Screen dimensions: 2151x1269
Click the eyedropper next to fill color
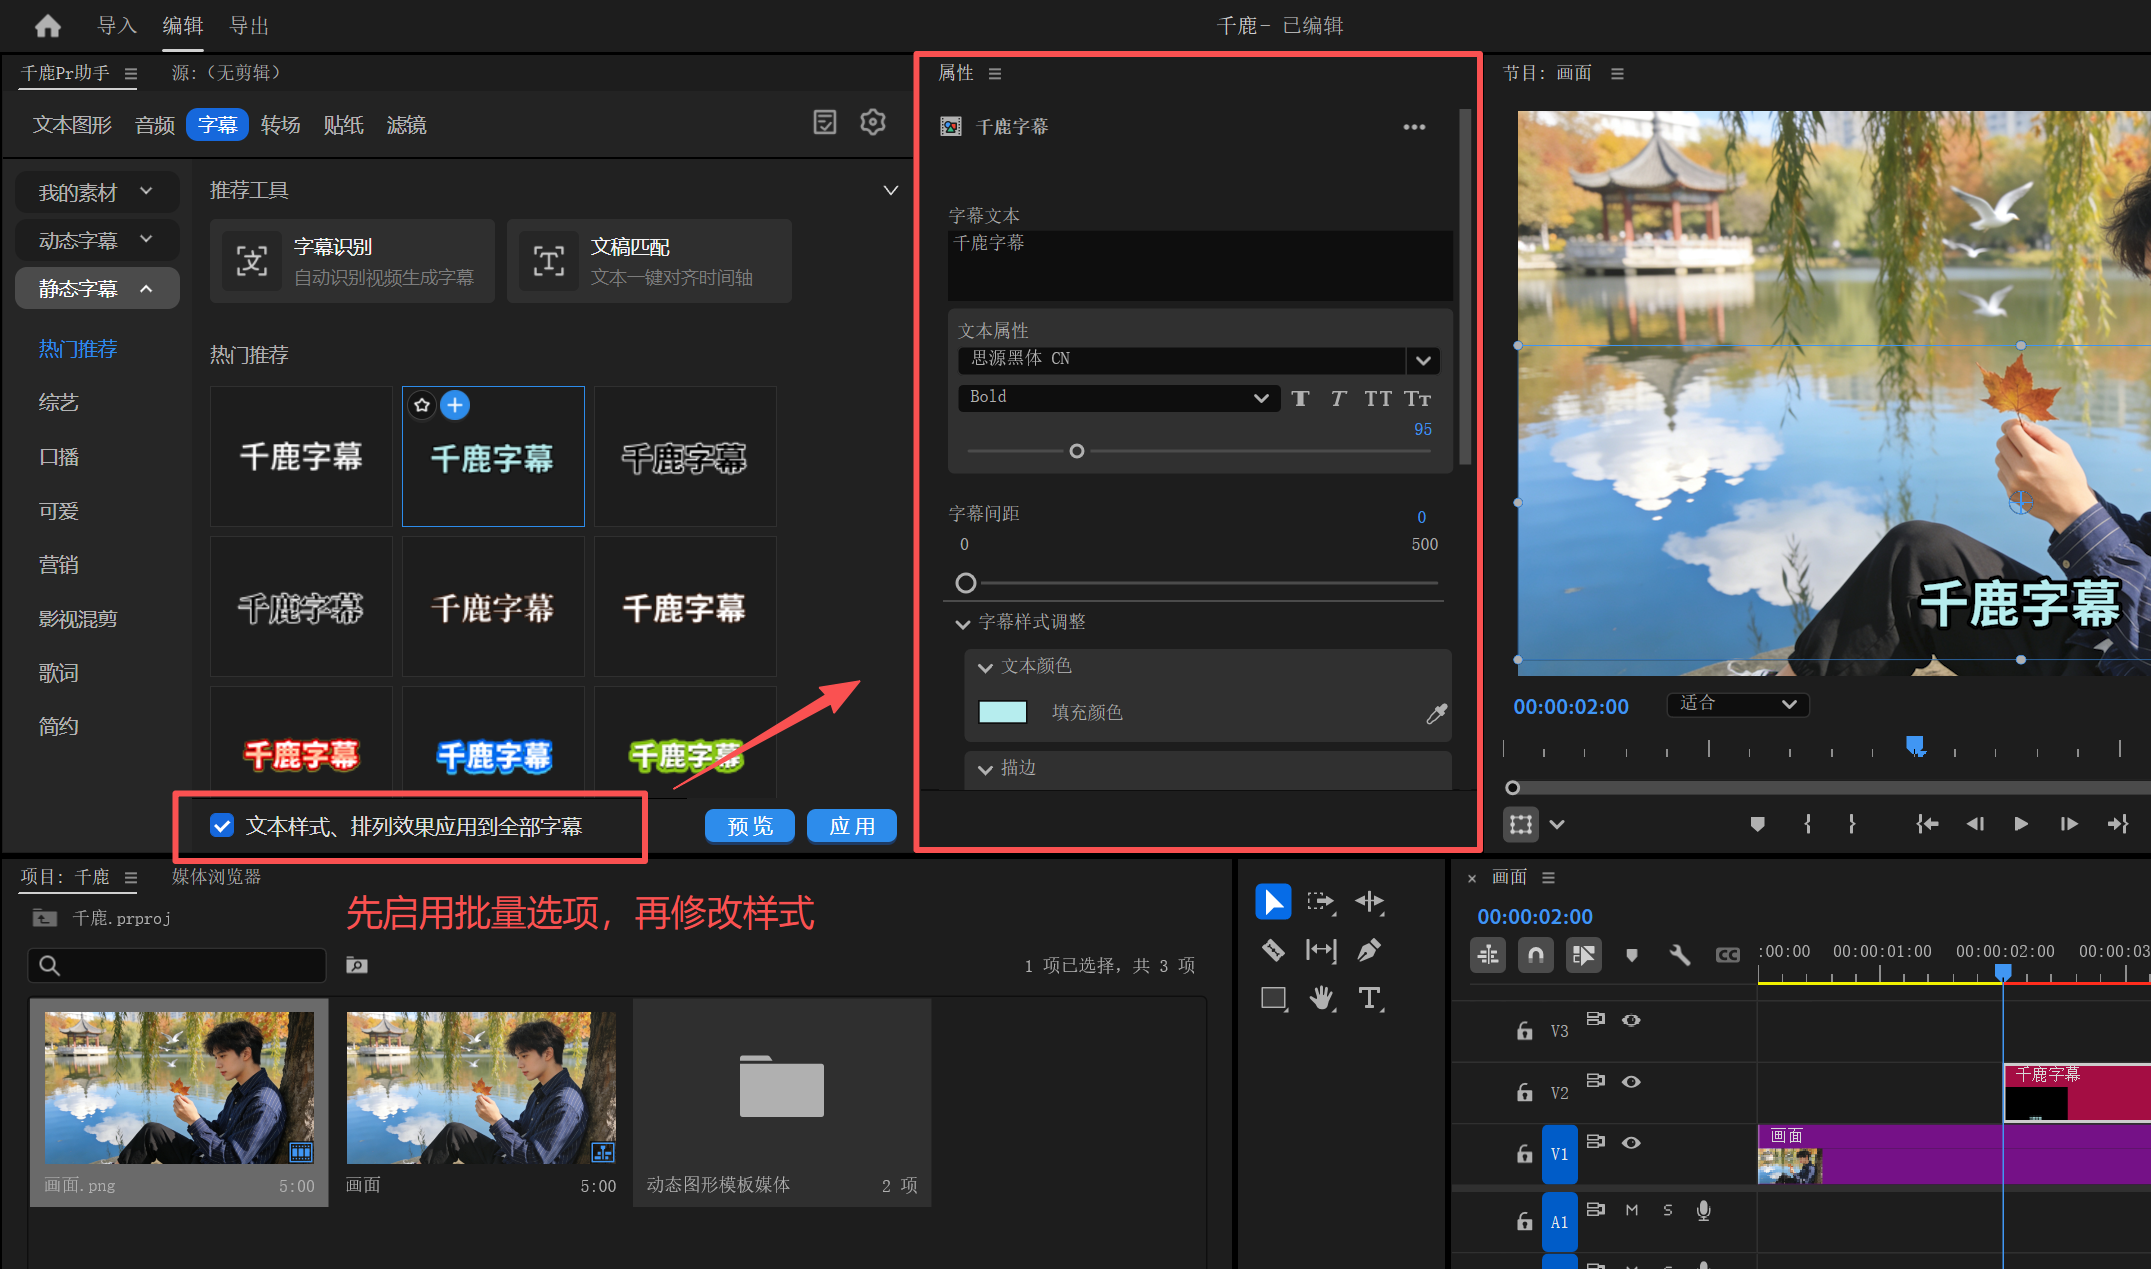1436,713
